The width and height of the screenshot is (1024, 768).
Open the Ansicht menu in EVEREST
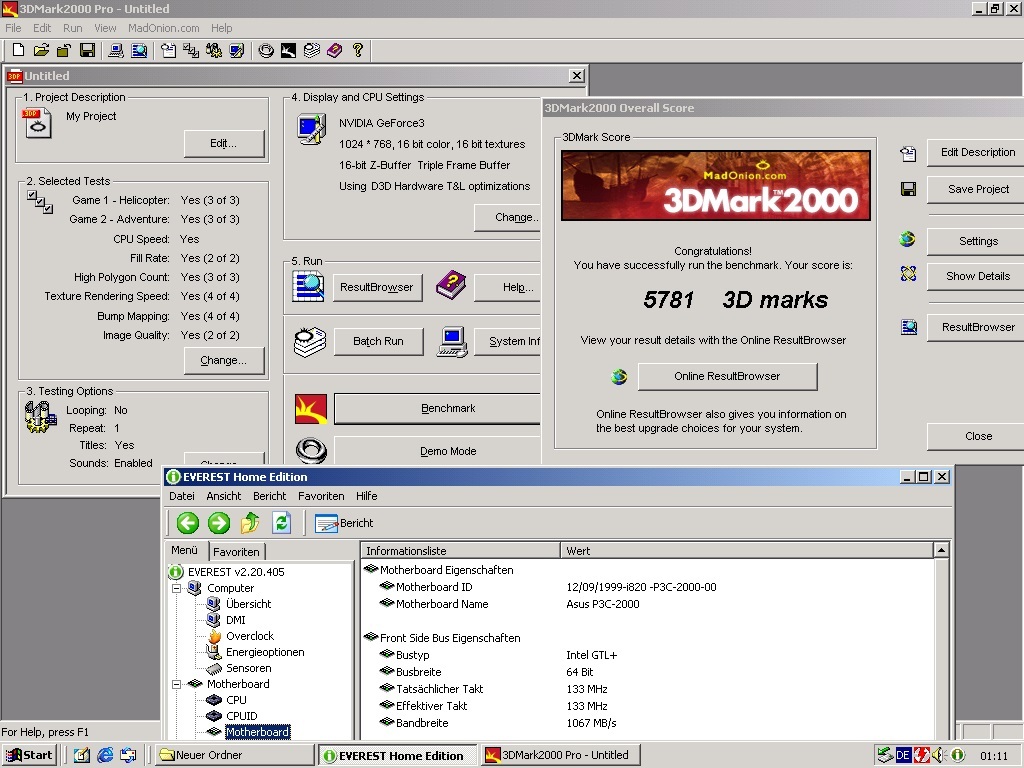click(223, 496)
